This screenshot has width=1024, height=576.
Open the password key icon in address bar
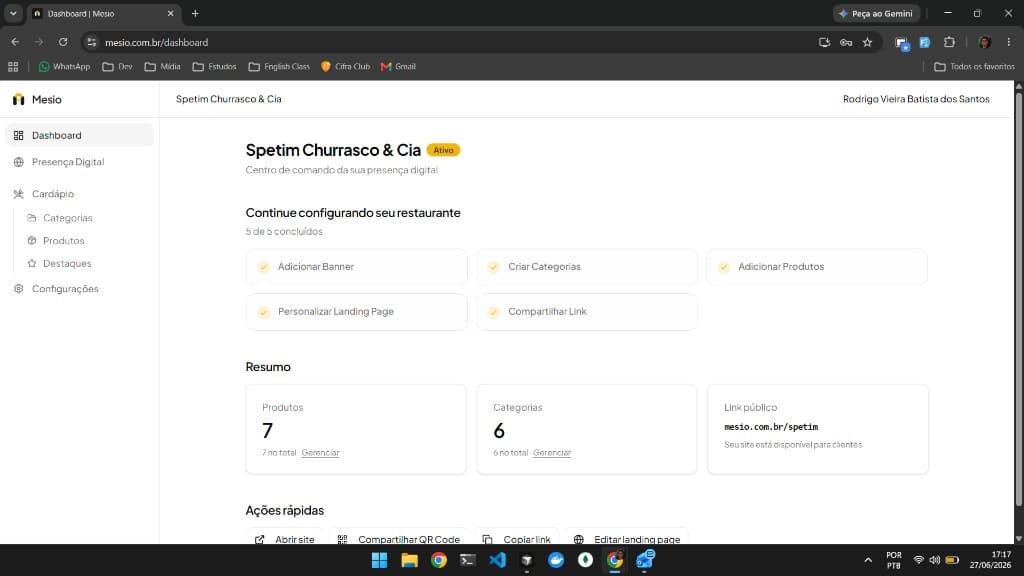846,42
